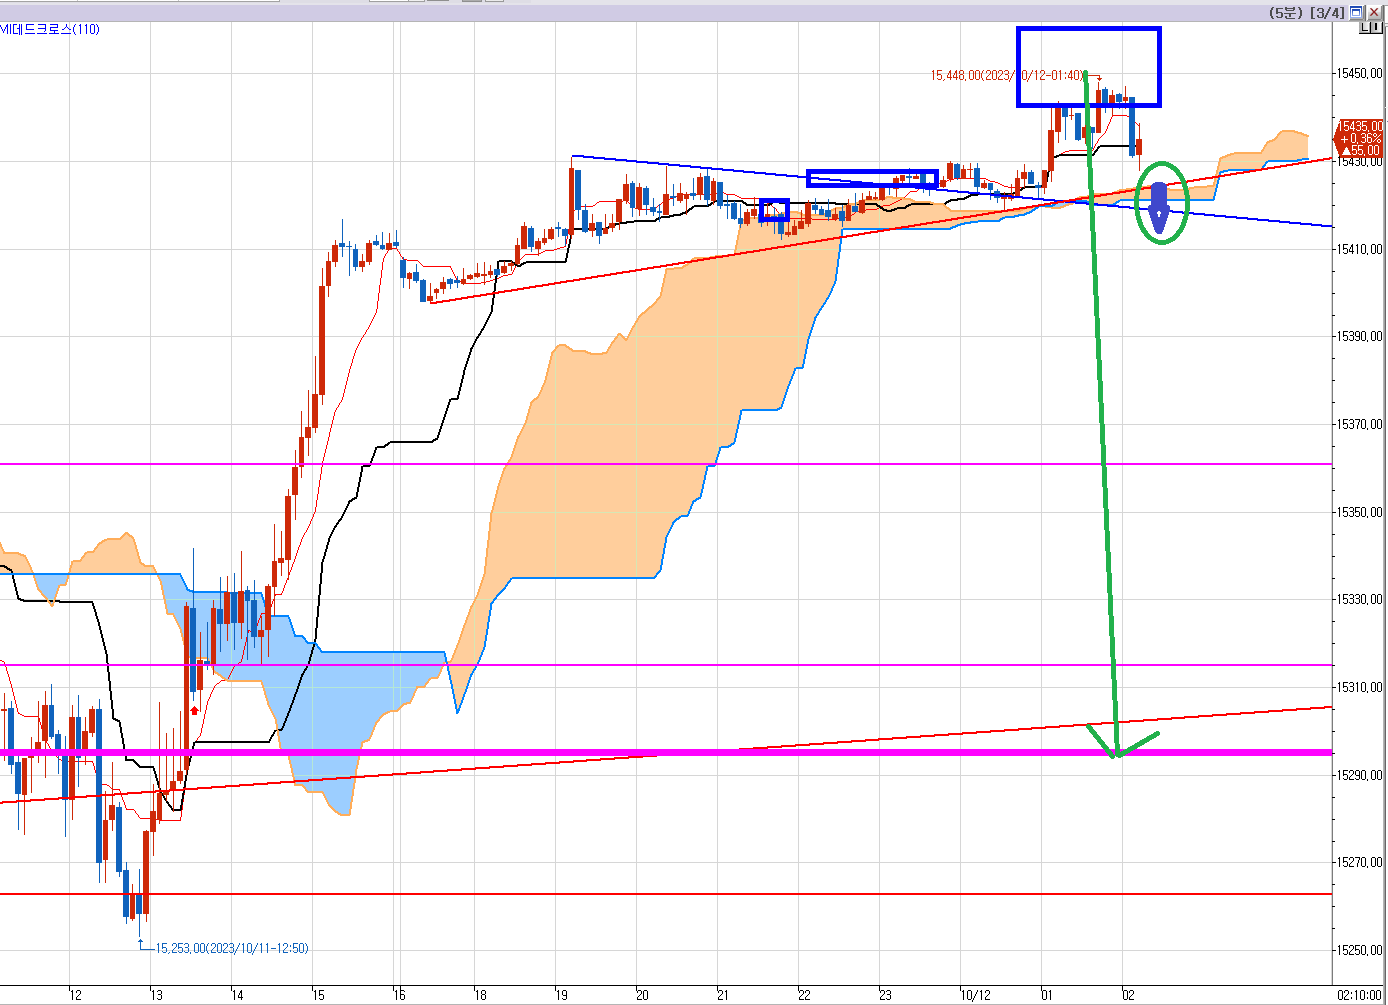Viewport: 1388px width, 1005px height.
Task: Click the 19 hour label on time axis
Action: (562, 995)
